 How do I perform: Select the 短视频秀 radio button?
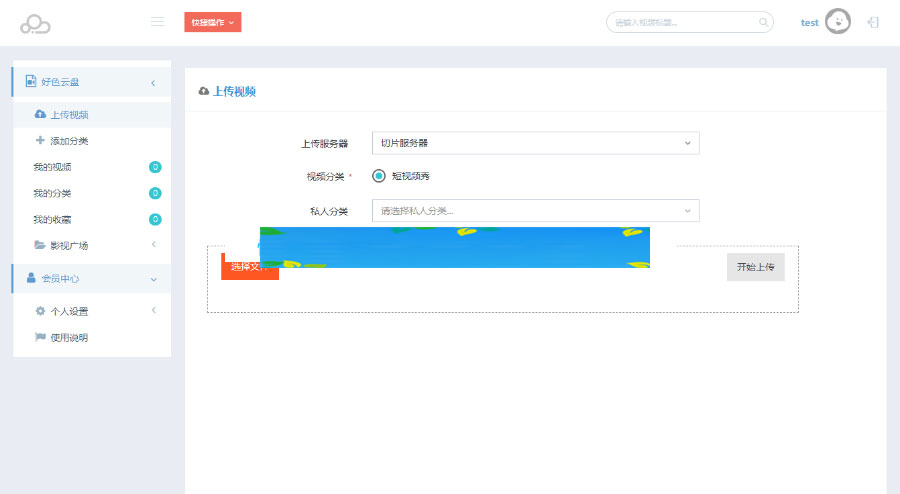tap(379, 176)
